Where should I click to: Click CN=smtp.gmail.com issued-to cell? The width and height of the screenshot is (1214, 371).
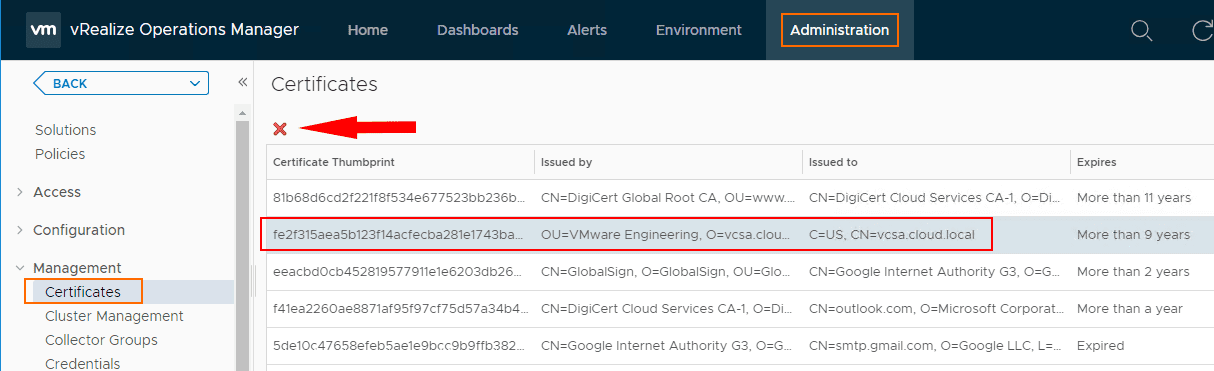click(936, 345)
